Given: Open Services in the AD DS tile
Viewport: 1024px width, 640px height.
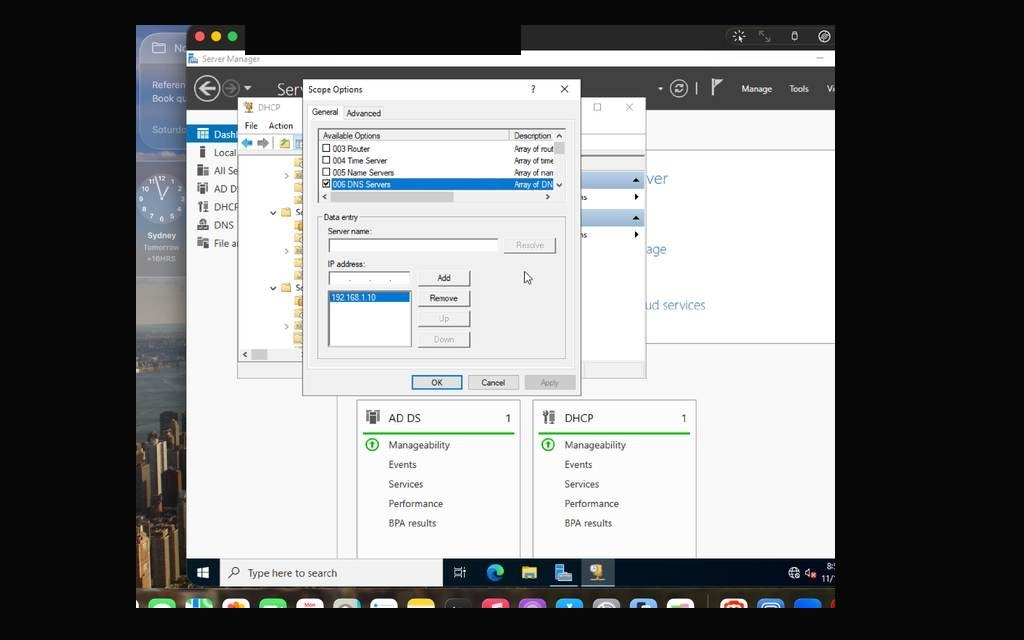Looking at the screenshot, I should click(406, 484).
